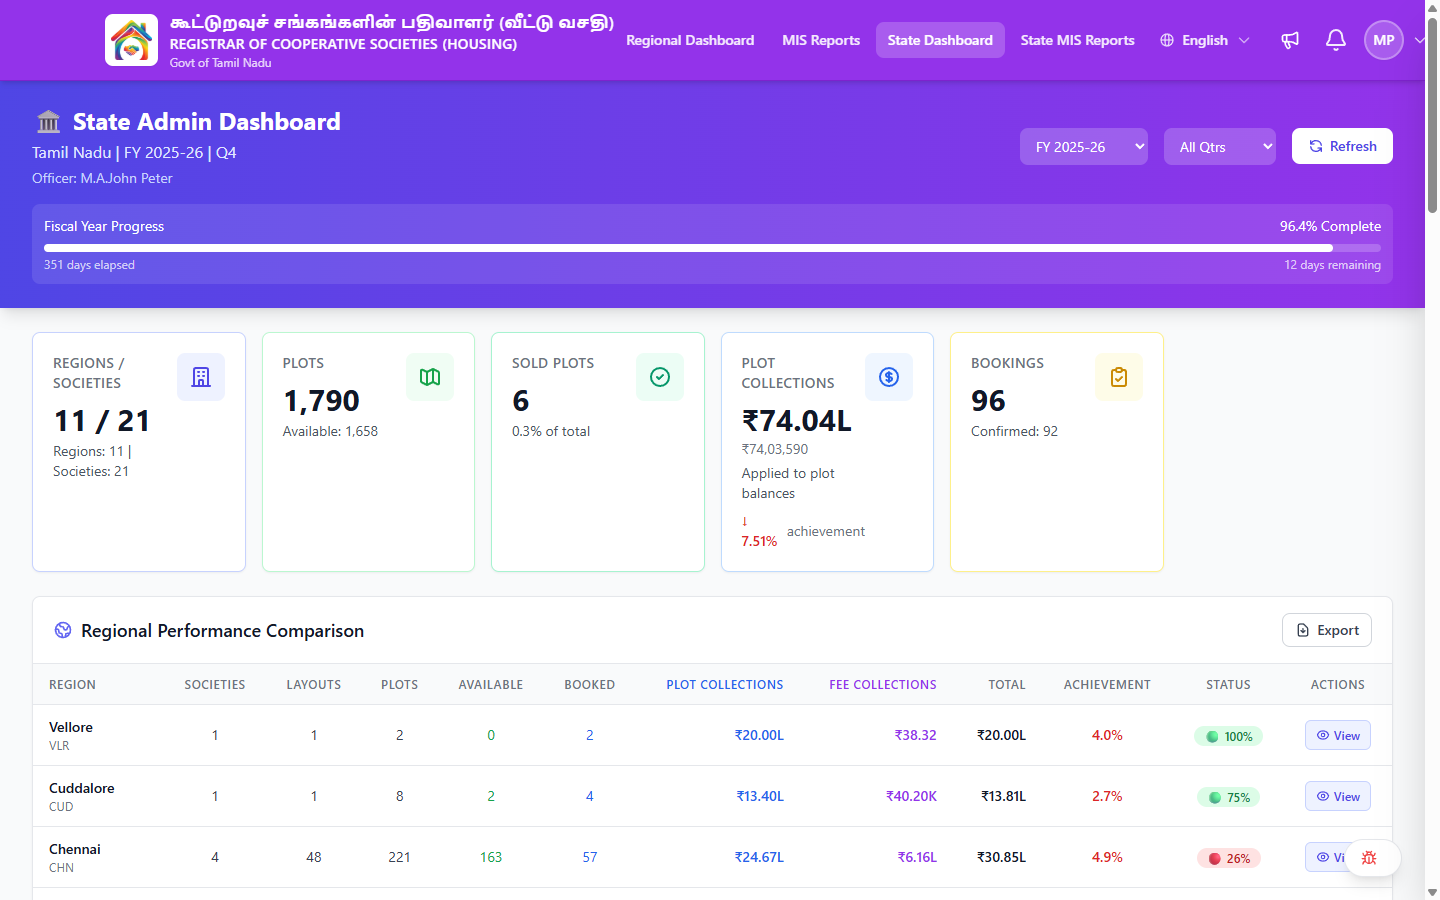This screenshot has height=900, width=1440.
Task: Click the ₹74.04L plot collections value
Action: point(797,421)
